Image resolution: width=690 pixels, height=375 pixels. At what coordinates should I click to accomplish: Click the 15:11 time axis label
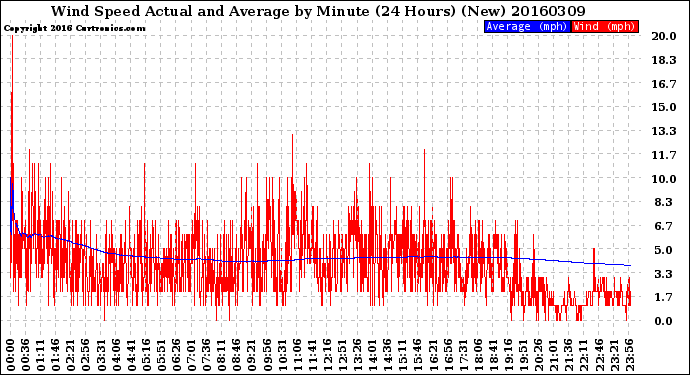pyautogui.click(x=402, y=355)
